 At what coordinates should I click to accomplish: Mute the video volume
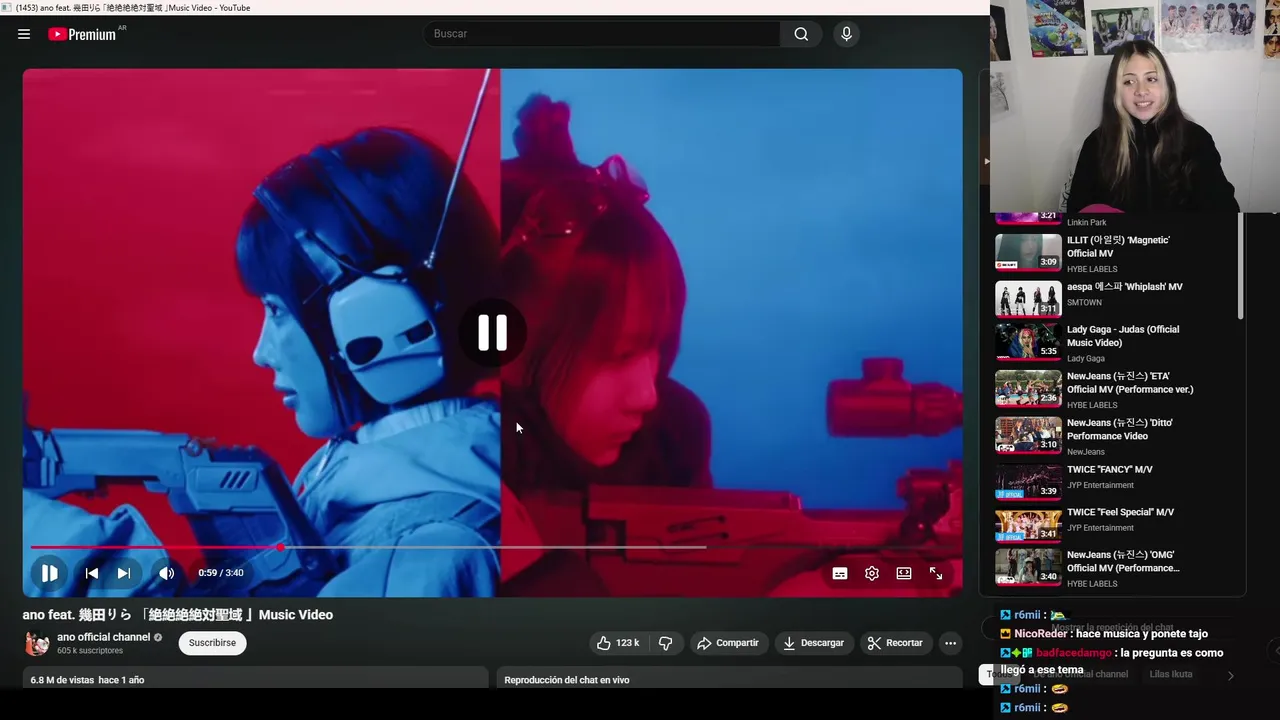point(166,573)
